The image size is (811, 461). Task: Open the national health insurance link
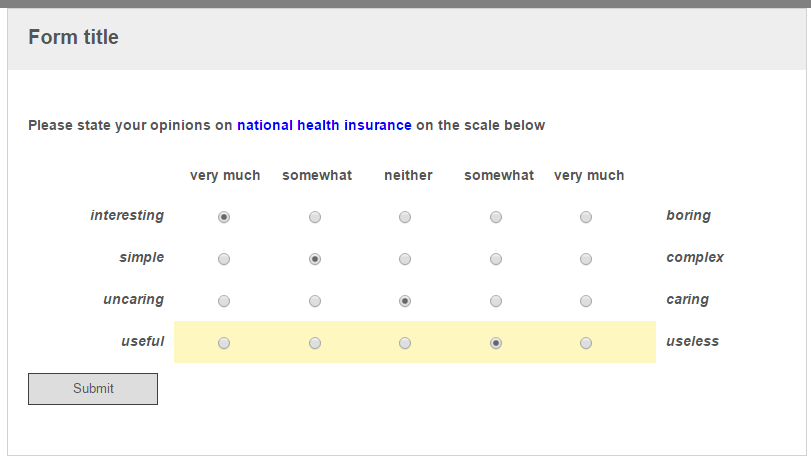[x=324, y=125]
